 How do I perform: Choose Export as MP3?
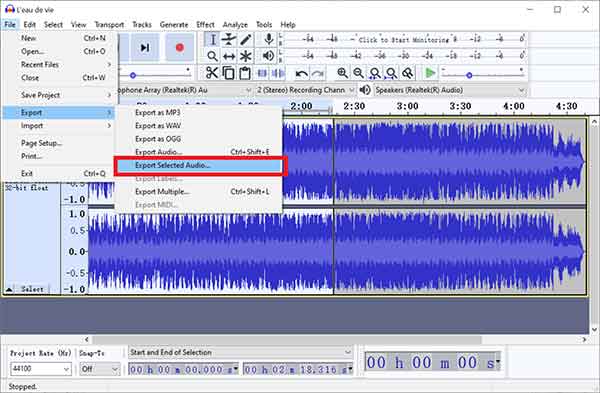[198, 113]
